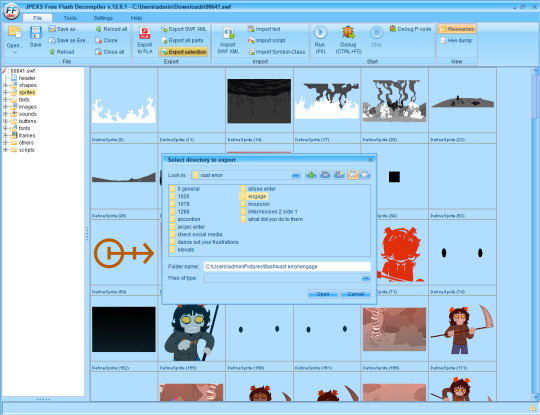Image resolution: width=540 pixels, height=415 pixels.
Task: Create new folder icon in dialog
Action: point(339,175)
